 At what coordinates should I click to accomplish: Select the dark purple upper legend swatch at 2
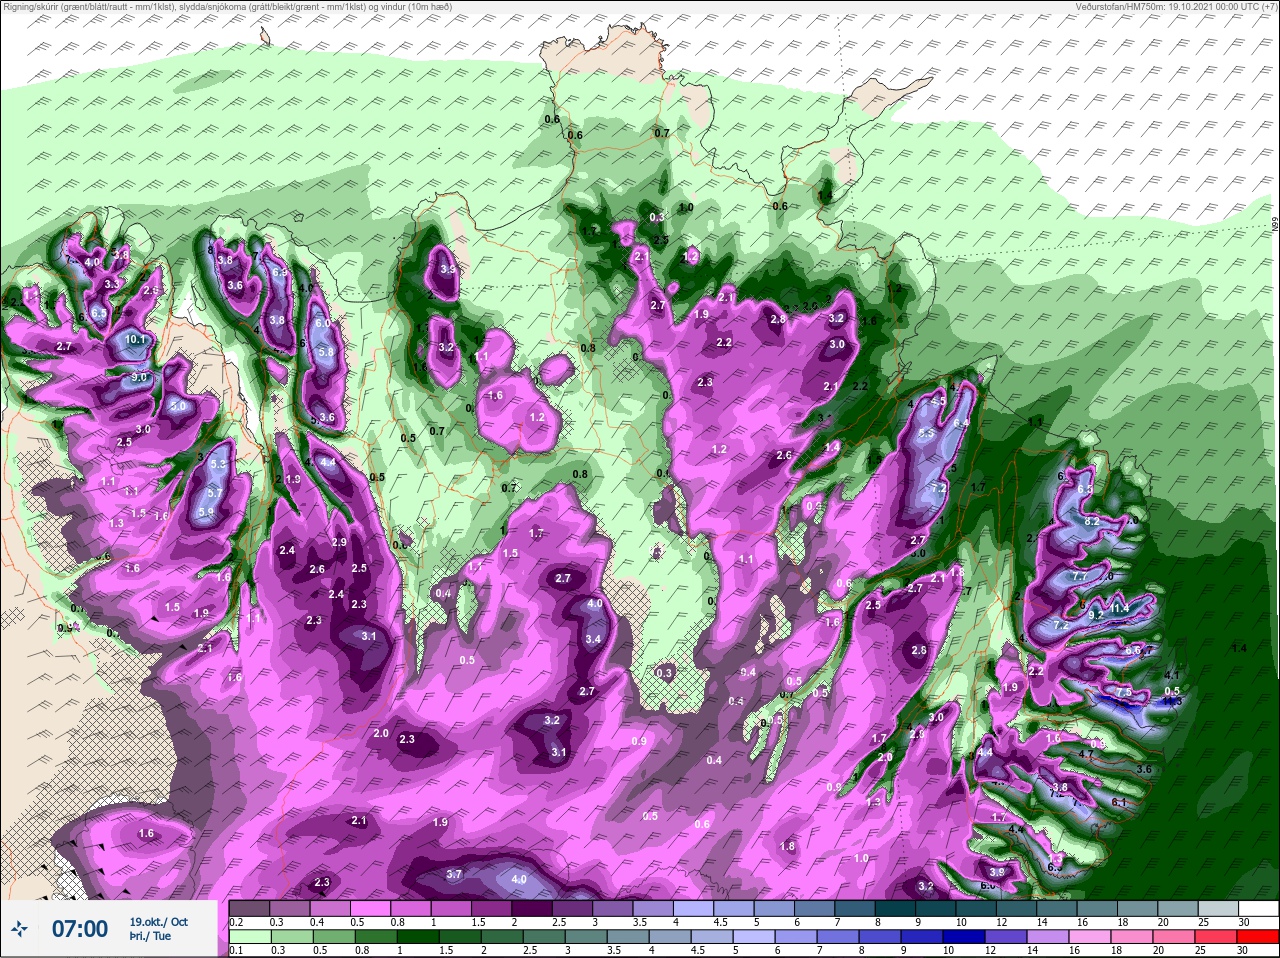click(x=533, y=909)
